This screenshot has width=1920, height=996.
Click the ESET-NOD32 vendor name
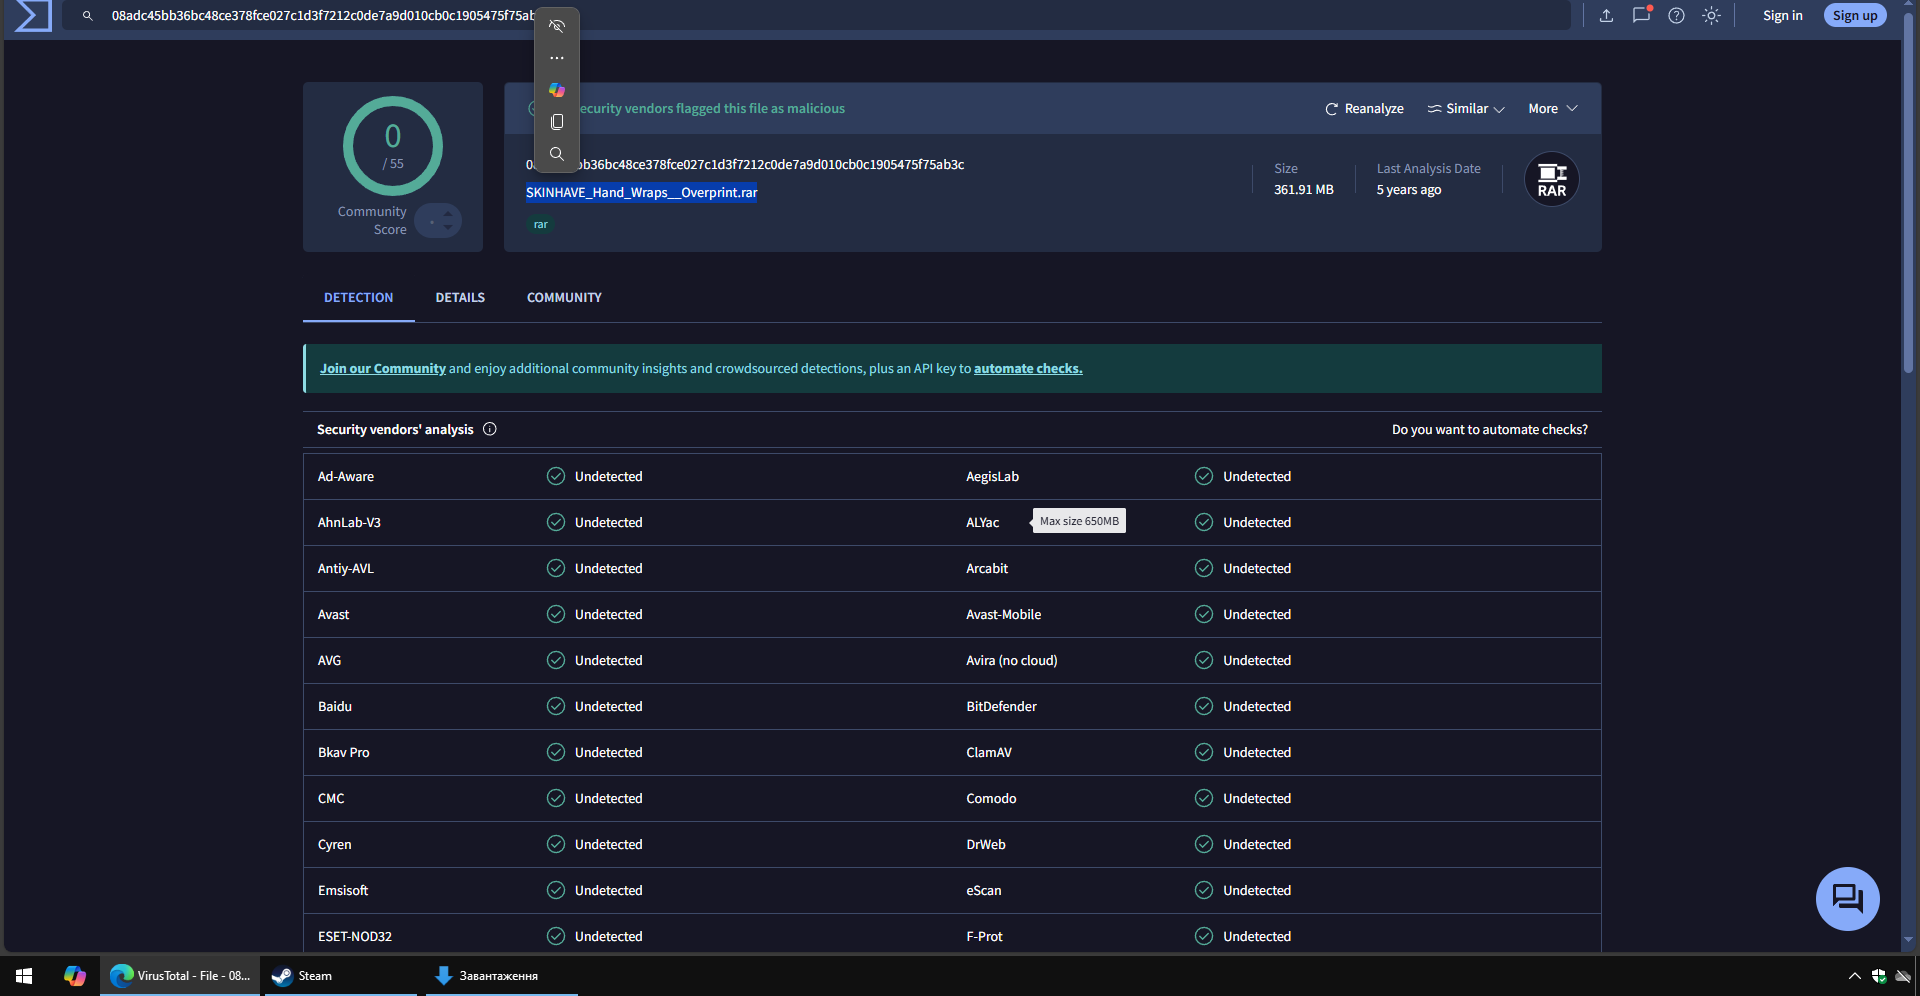tap(355, 936)
